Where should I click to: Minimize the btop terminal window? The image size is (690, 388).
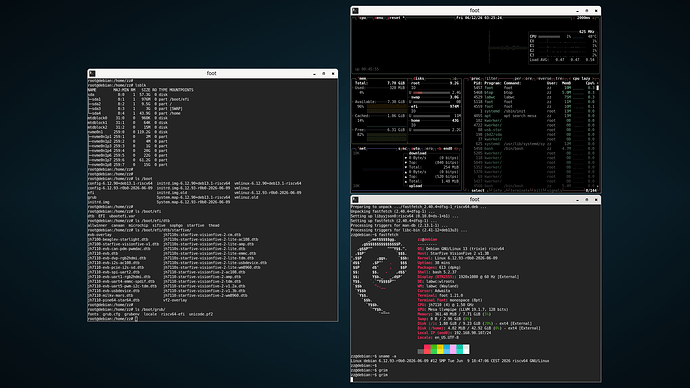[x=577, y=11]
